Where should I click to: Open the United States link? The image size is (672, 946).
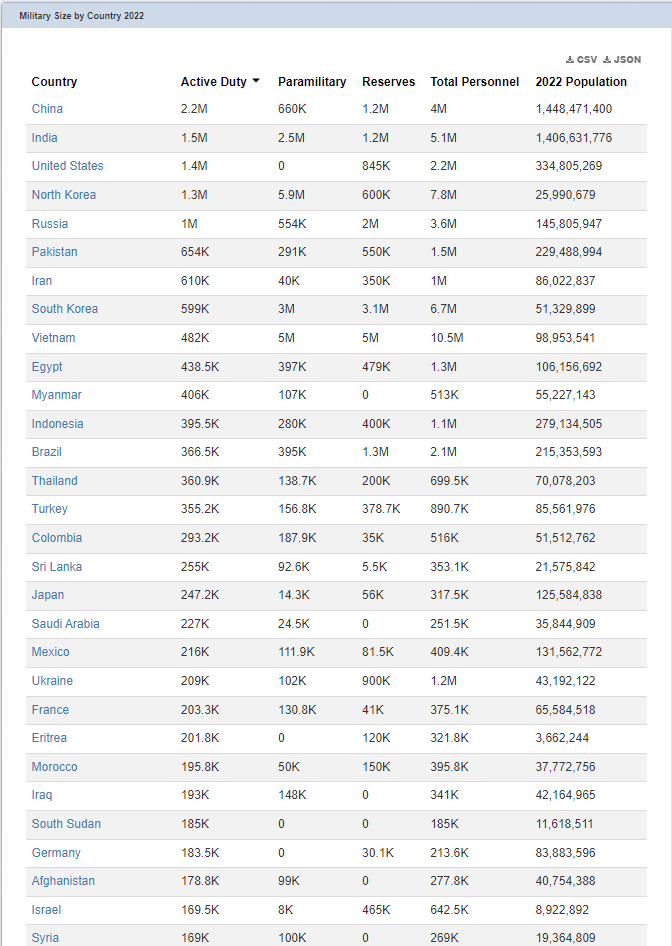click(68, 165)
